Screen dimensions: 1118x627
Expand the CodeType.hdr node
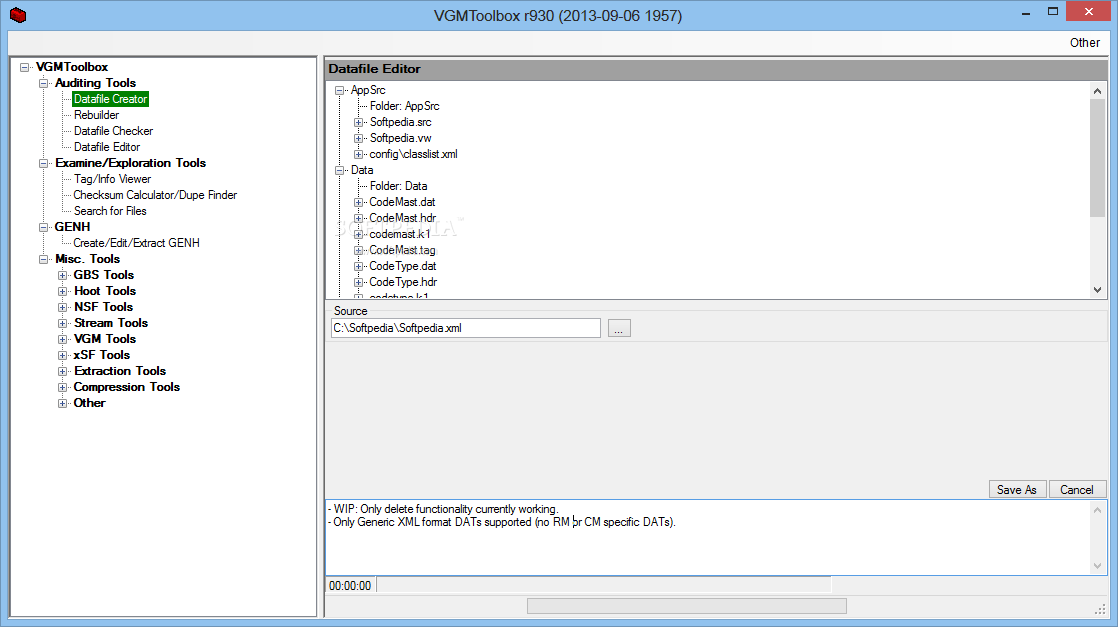click(359, 282)
